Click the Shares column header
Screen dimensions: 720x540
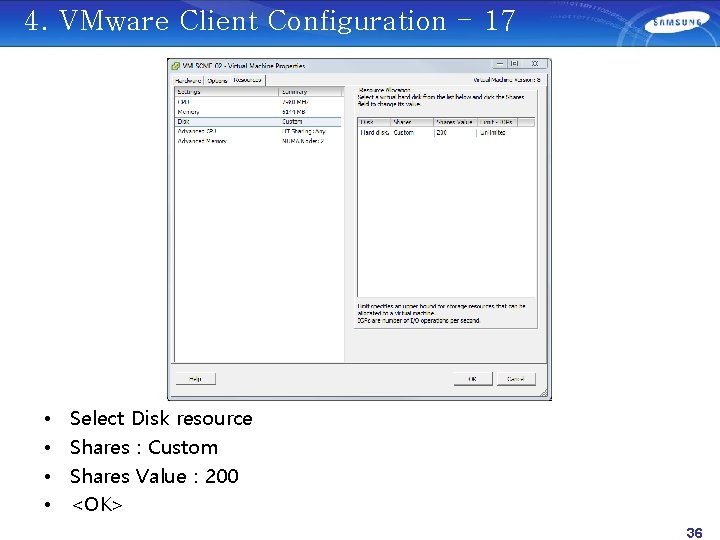[412, 122]
